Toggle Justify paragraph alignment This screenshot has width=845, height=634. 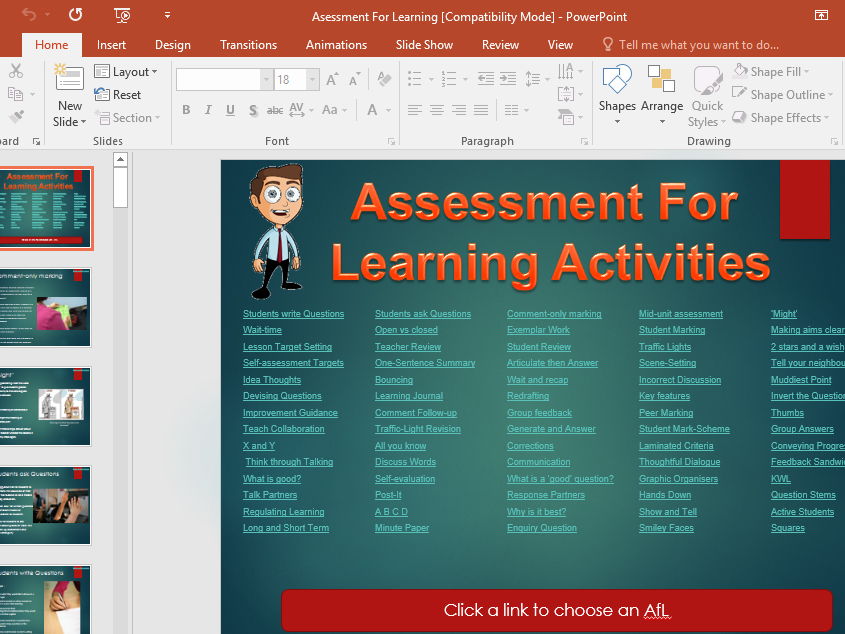click(x=481, y=111)
